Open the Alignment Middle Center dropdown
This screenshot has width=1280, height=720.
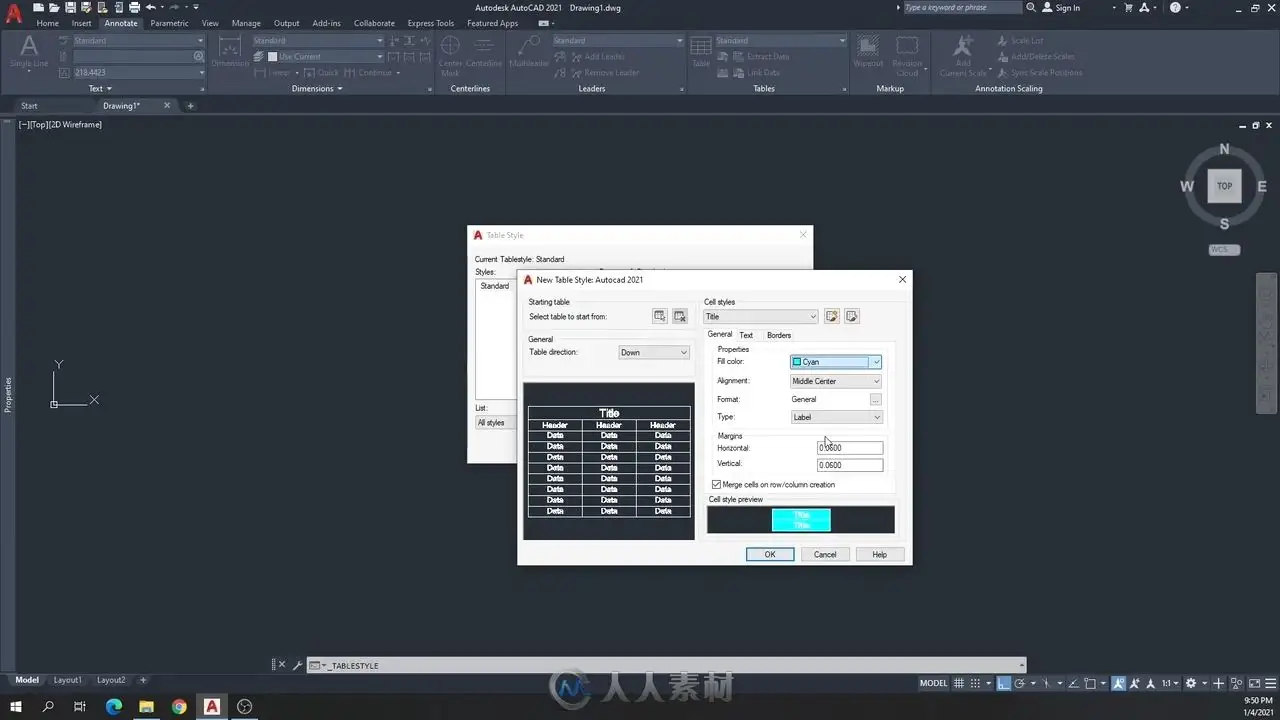(x=836, y=381)
